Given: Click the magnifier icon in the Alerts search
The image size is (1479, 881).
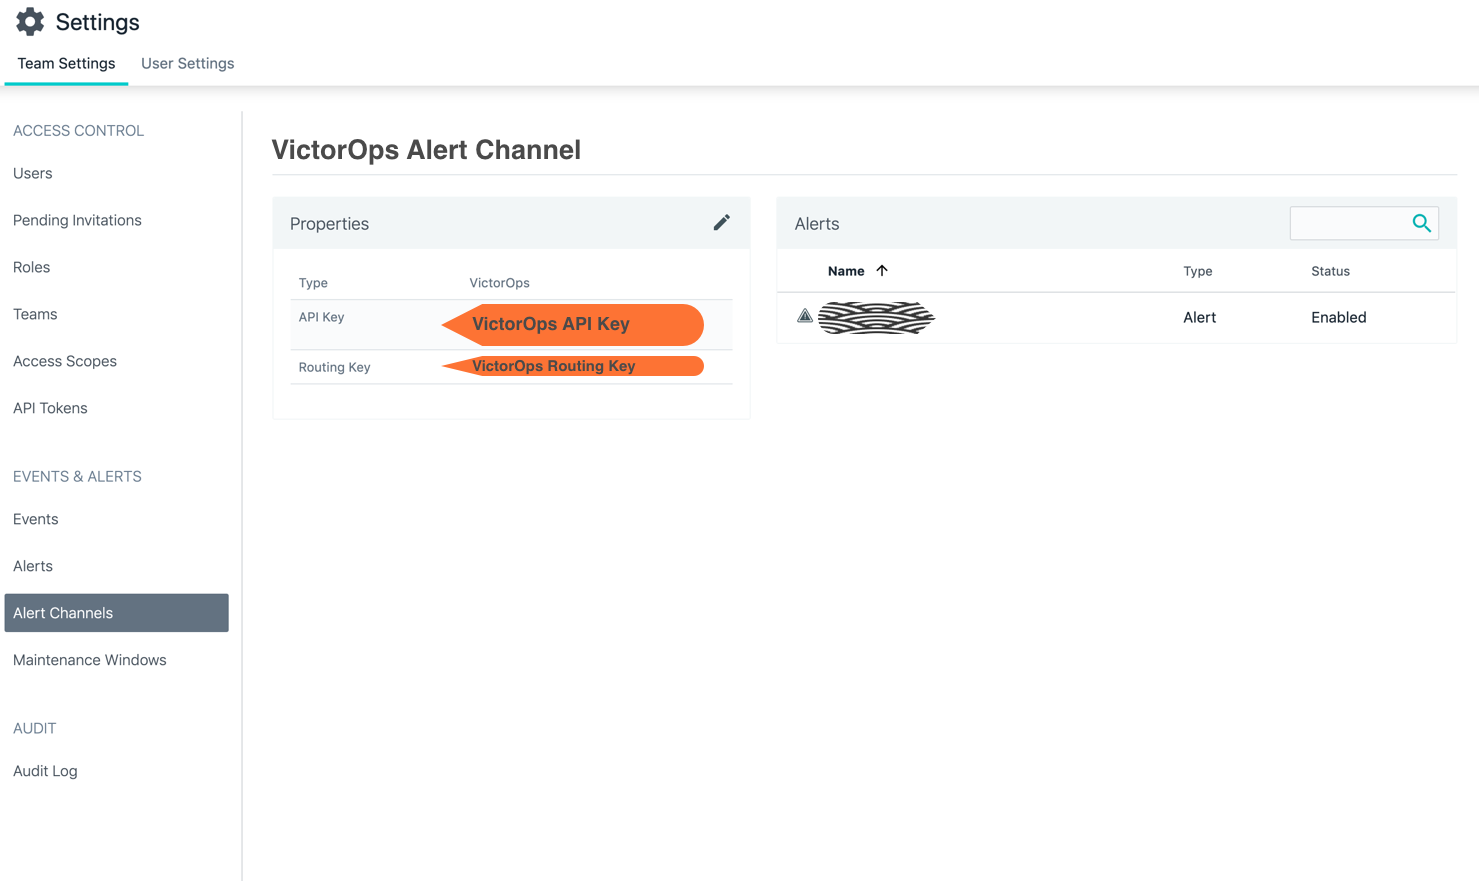Looking at the screenshot, I should point(1421,223).
